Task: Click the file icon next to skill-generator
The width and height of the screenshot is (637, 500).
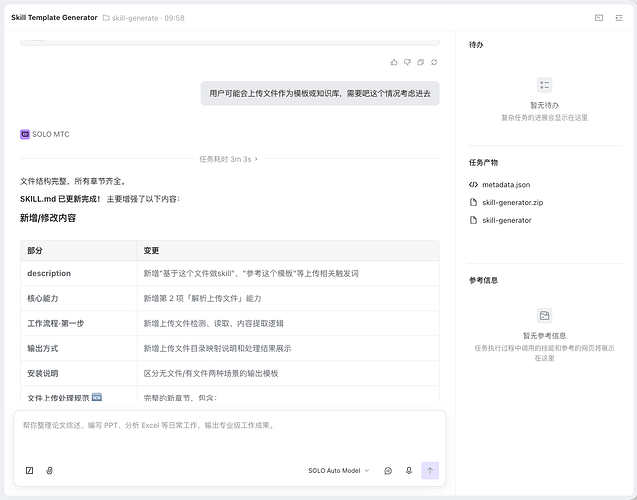Action: (473, 220)
